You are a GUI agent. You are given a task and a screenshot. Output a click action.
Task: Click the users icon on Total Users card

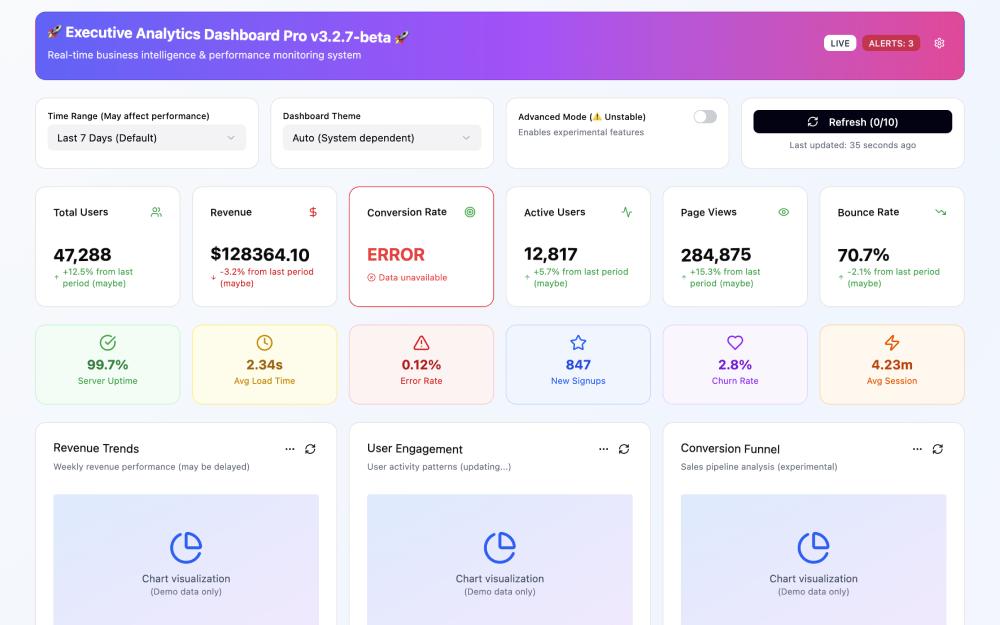tap(155, 212)
